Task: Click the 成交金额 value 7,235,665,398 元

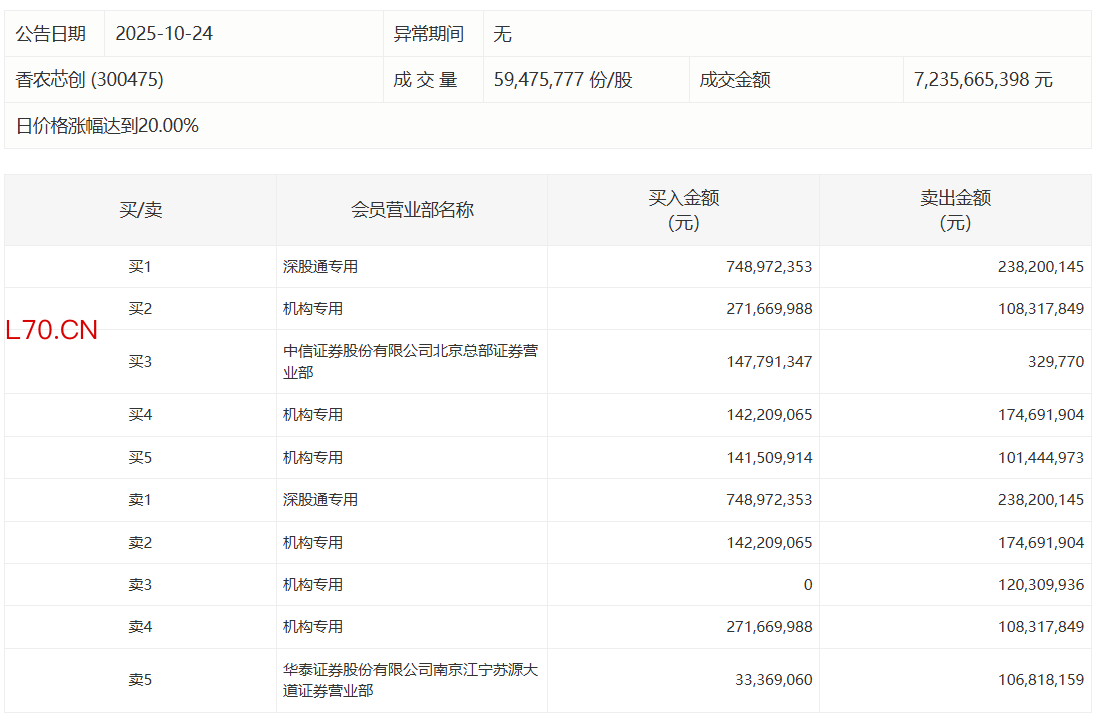Action: point(983,80)
